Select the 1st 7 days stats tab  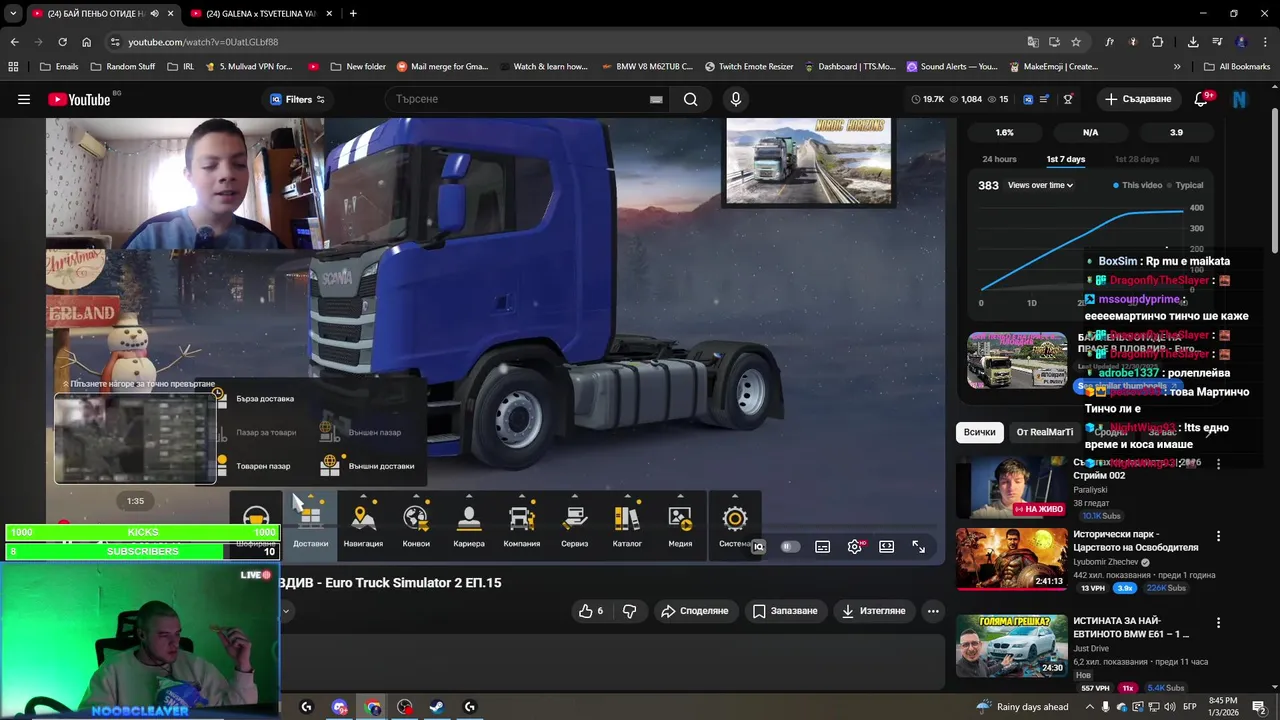tap(1066, 159)
